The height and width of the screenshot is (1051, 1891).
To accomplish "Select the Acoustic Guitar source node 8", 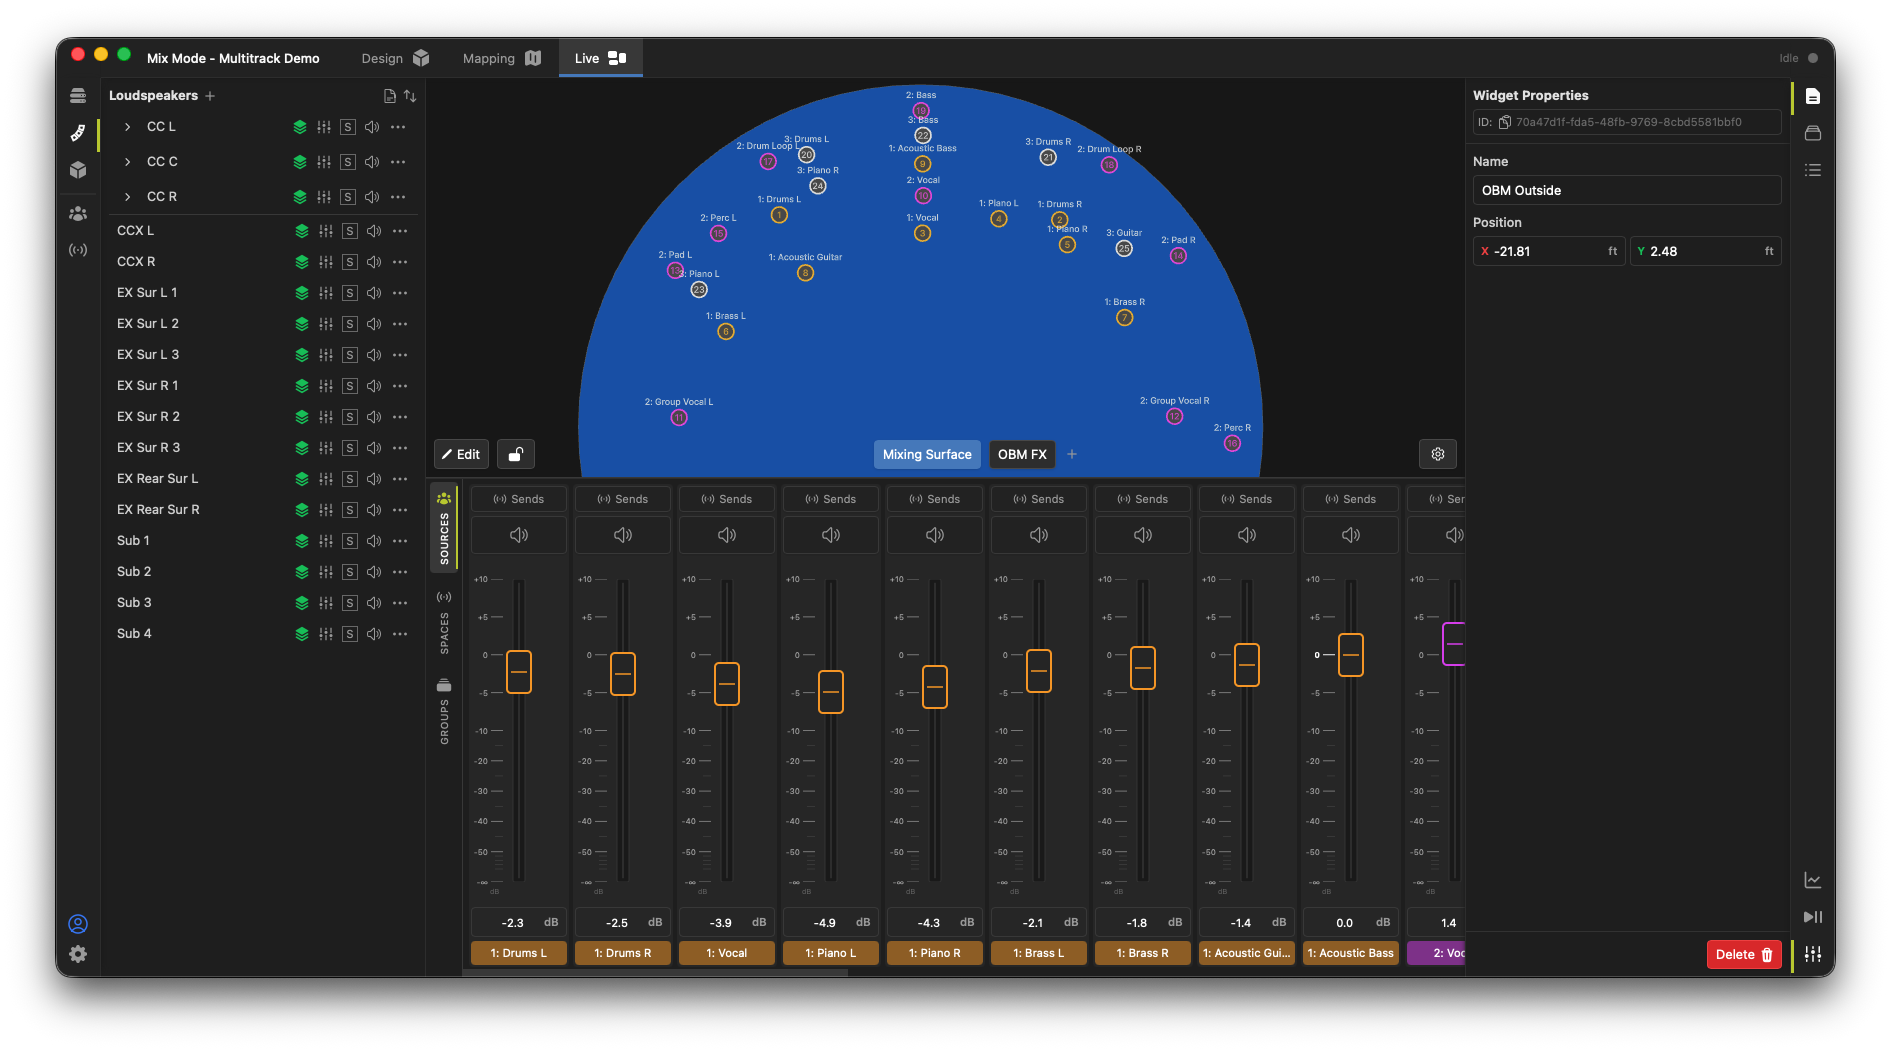I will point(805,273).
